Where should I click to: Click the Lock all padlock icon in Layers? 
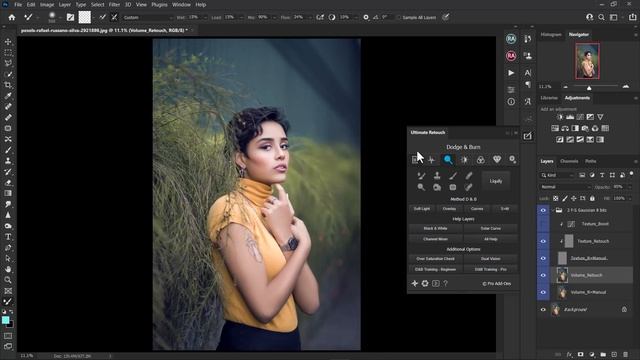tap(592, 198)
